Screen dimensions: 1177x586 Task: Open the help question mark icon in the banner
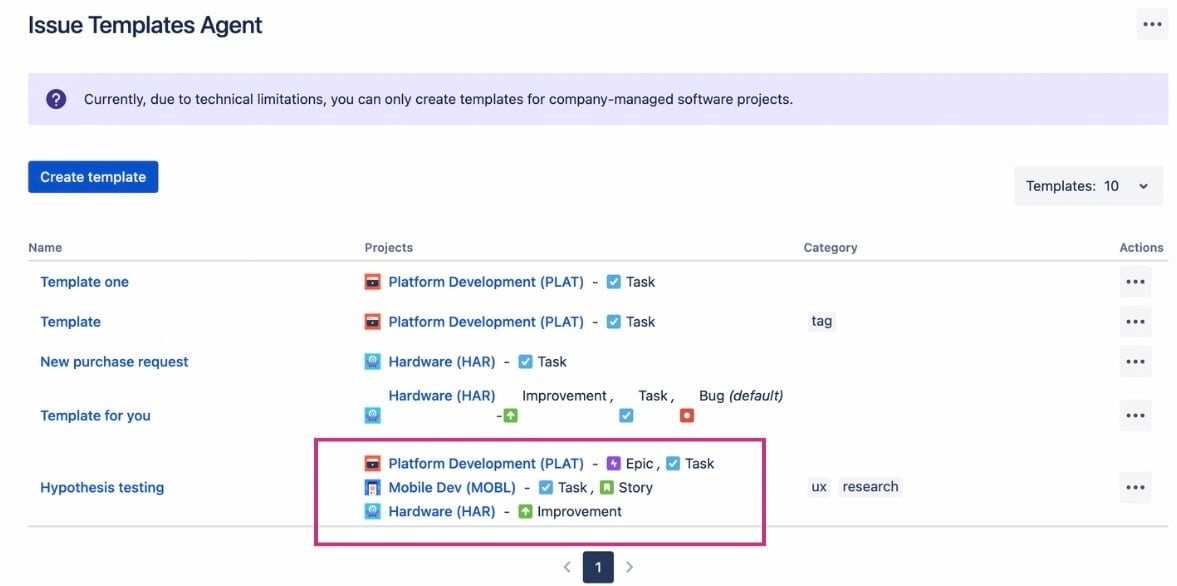[55, 99]
